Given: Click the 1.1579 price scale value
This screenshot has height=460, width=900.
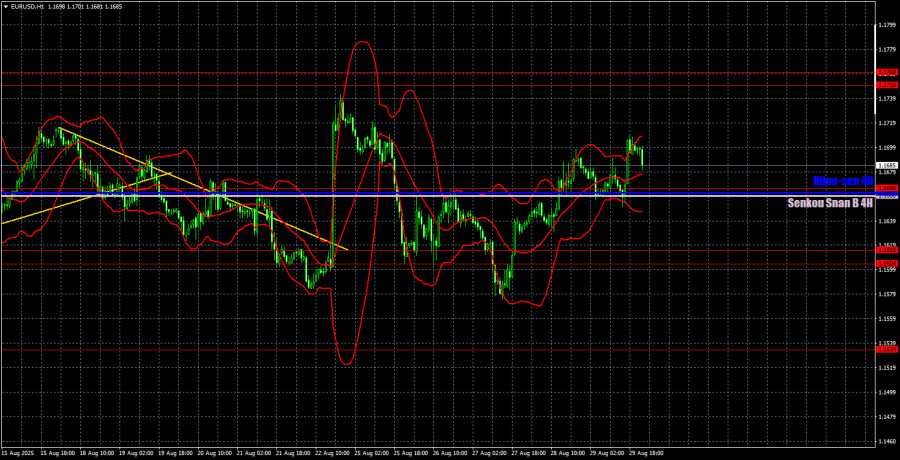Looking at the screenshot, I should [x=887, y=295].
